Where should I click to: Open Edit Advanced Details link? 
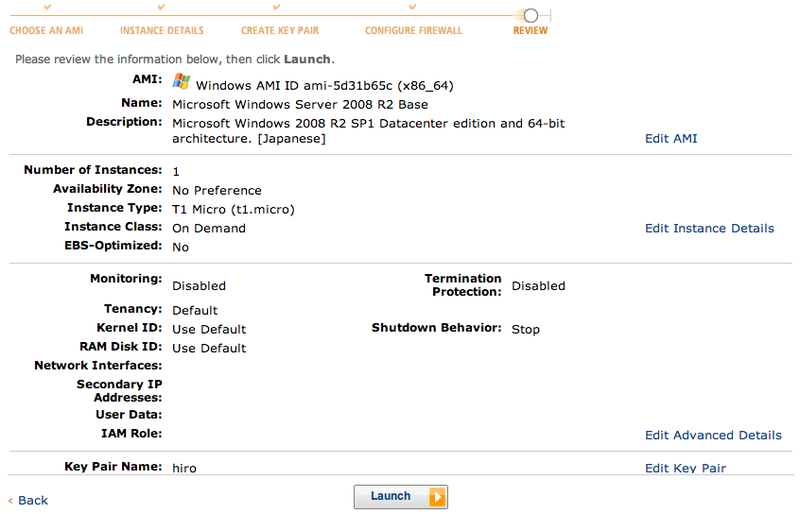(713, 435)
